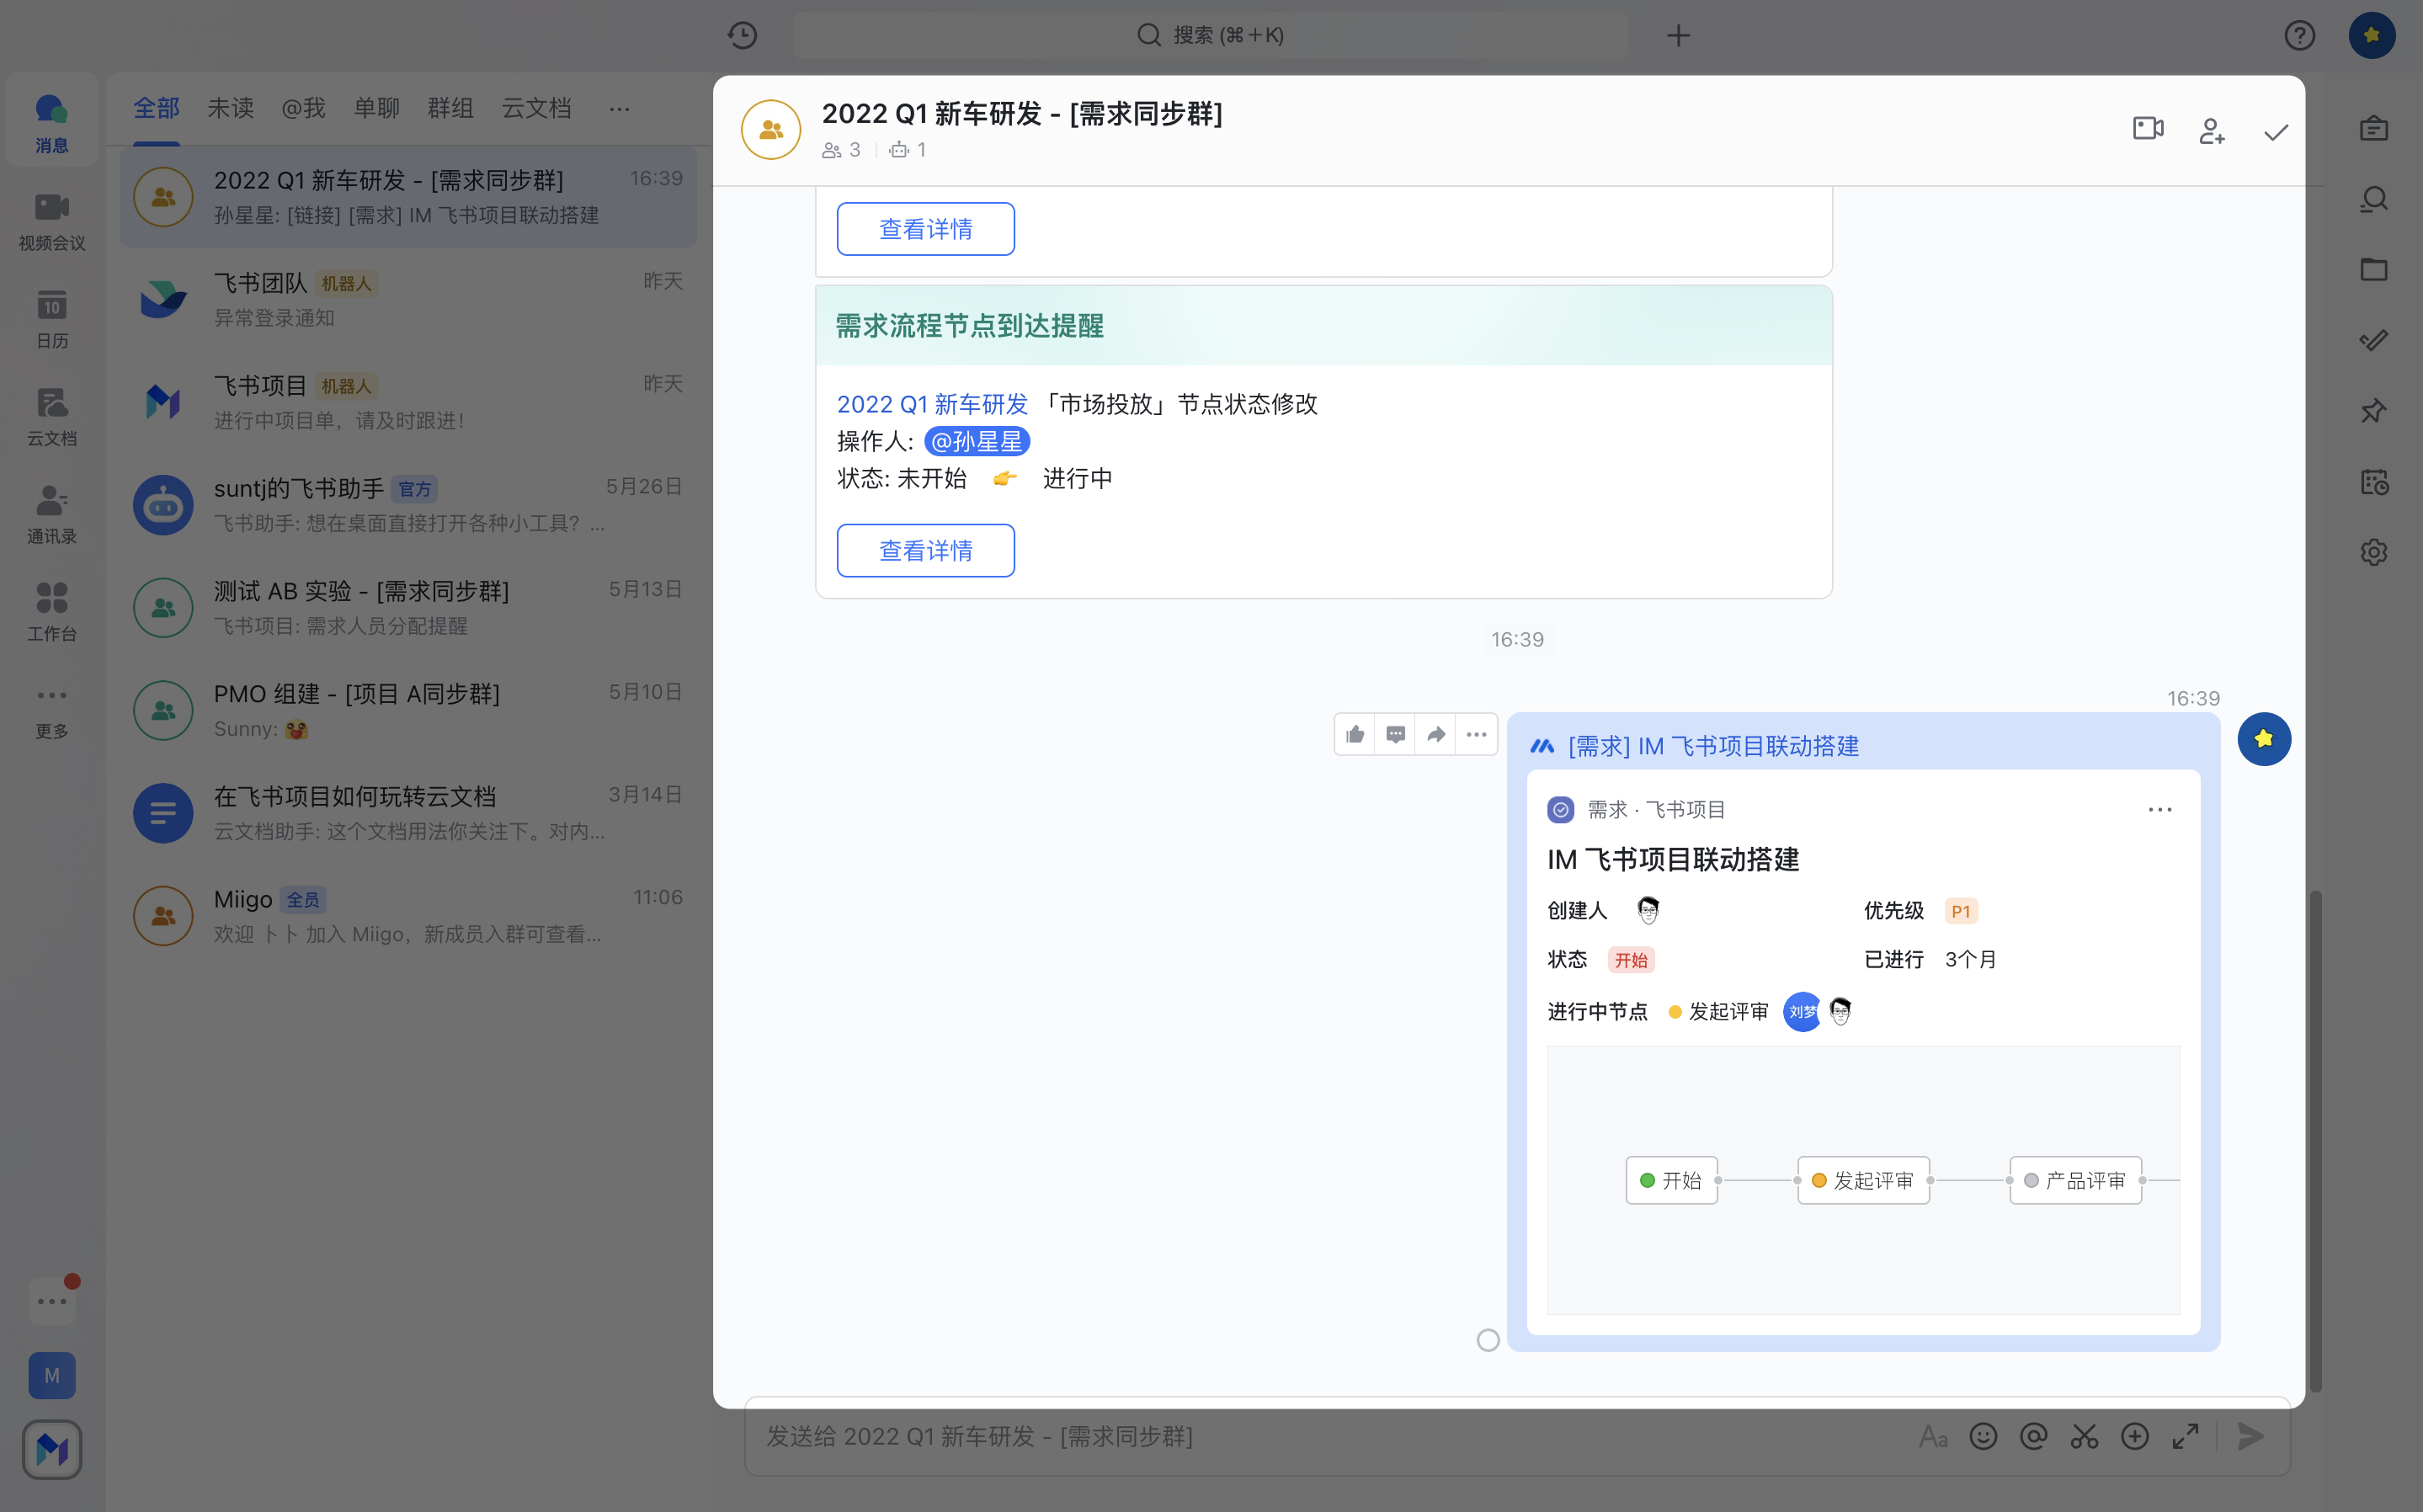Click the checkmark icon in chat header
The image size is (2423, 1512).
tap(2276, 131)
